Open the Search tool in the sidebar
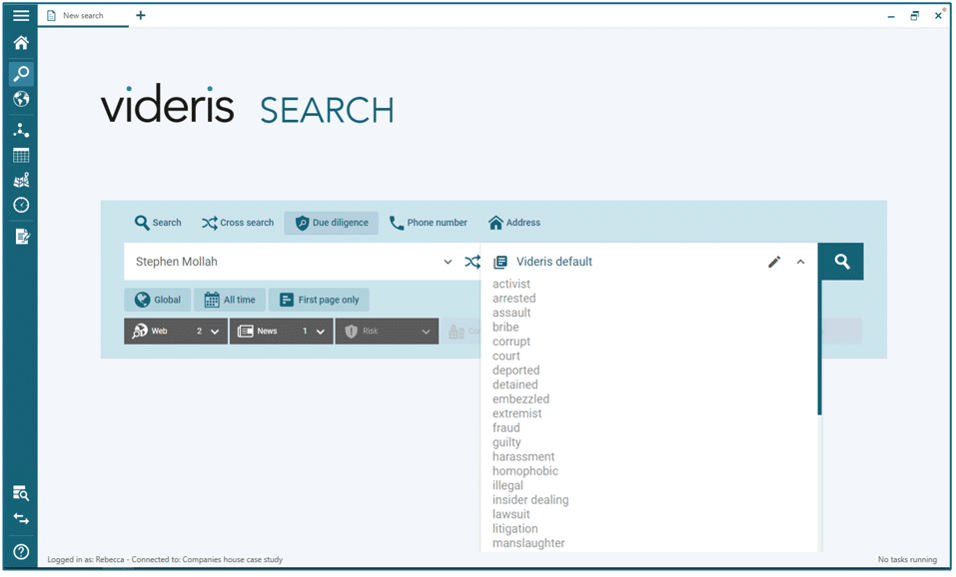This screenshot has width=956, height=577. 21,74
